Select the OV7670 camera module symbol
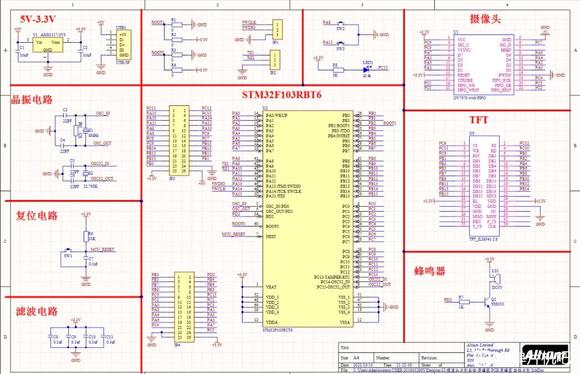 coord(484,65)
